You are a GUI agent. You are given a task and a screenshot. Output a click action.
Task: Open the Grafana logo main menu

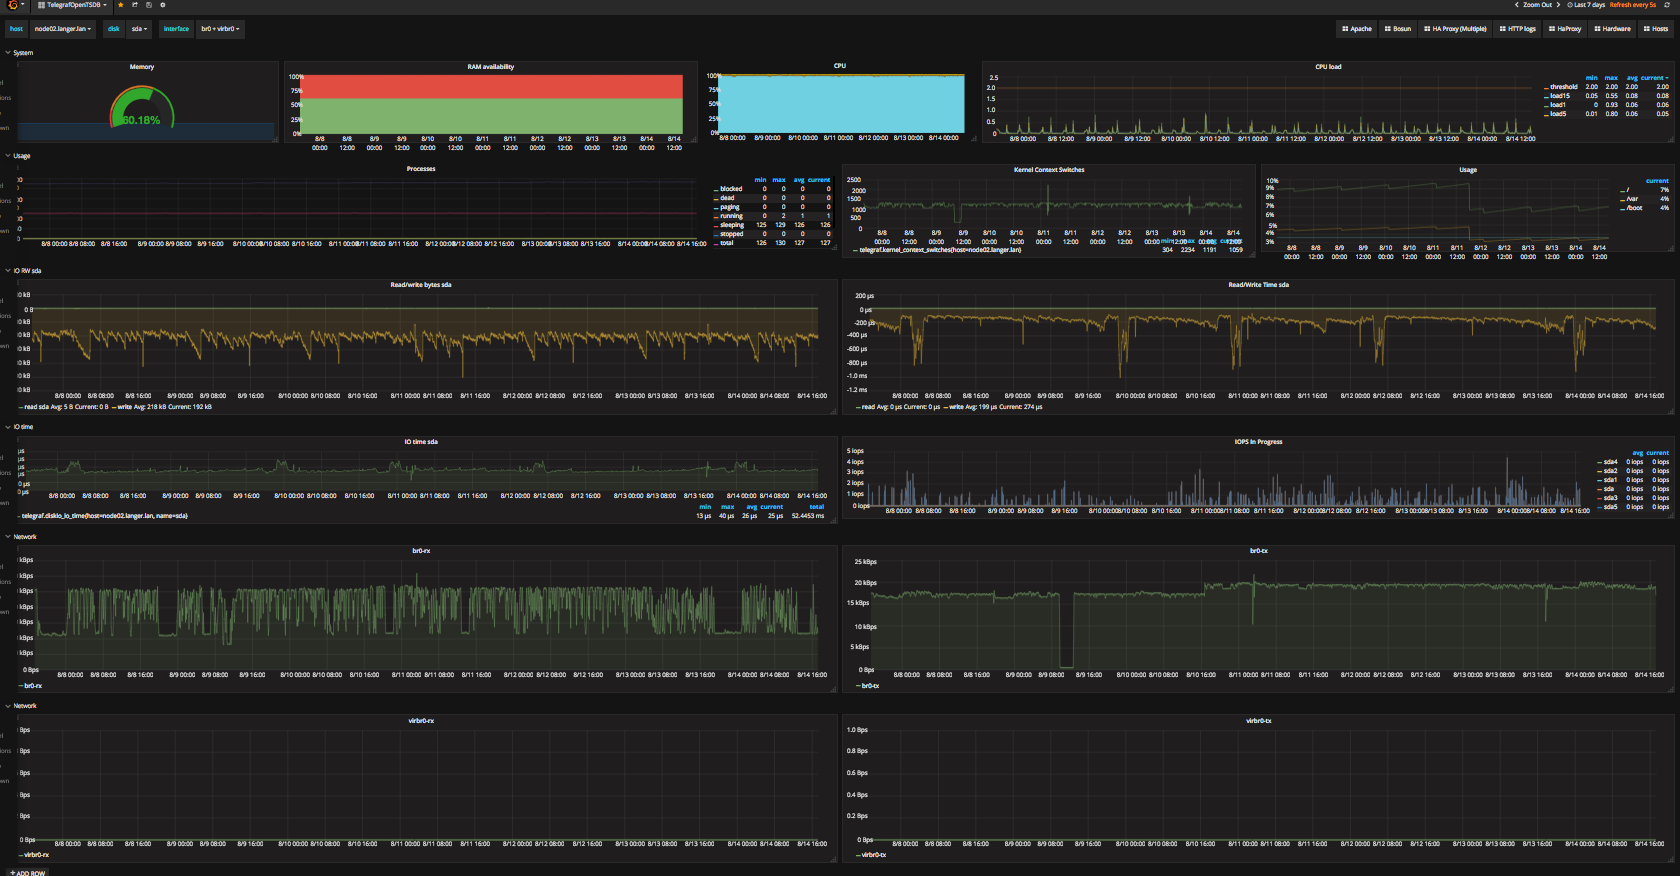tap(14, 5)
